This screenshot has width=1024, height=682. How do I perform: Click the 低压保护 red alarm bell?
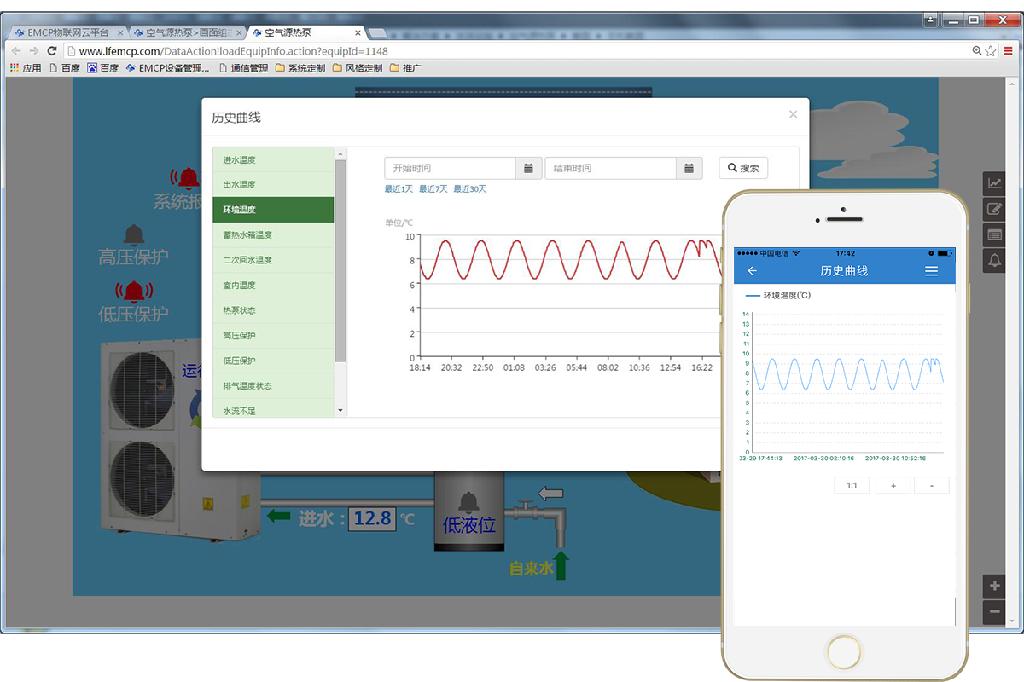point(134,291)
